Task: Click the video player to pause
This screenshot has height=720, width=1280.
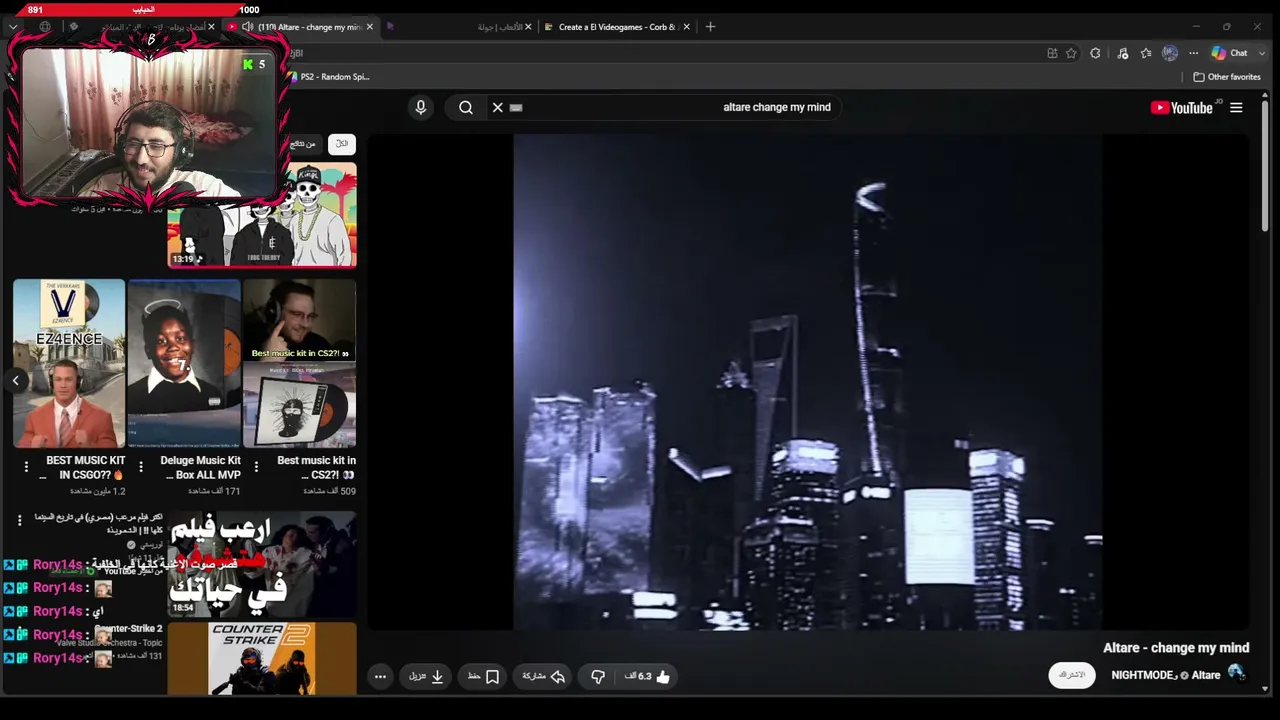Action: click(808, 382)
